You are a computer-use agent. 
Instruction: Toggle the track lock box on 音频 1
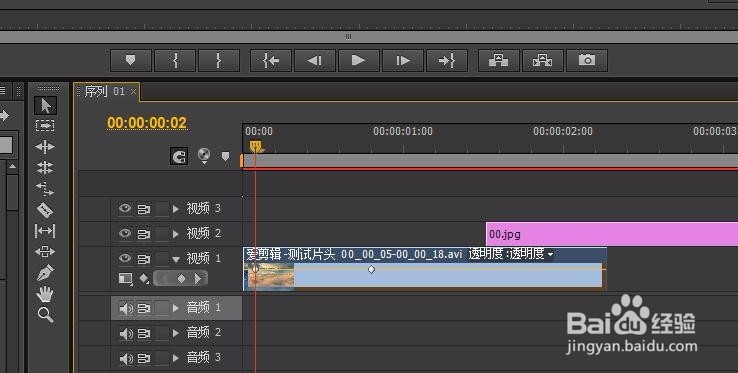coord(162,308)
